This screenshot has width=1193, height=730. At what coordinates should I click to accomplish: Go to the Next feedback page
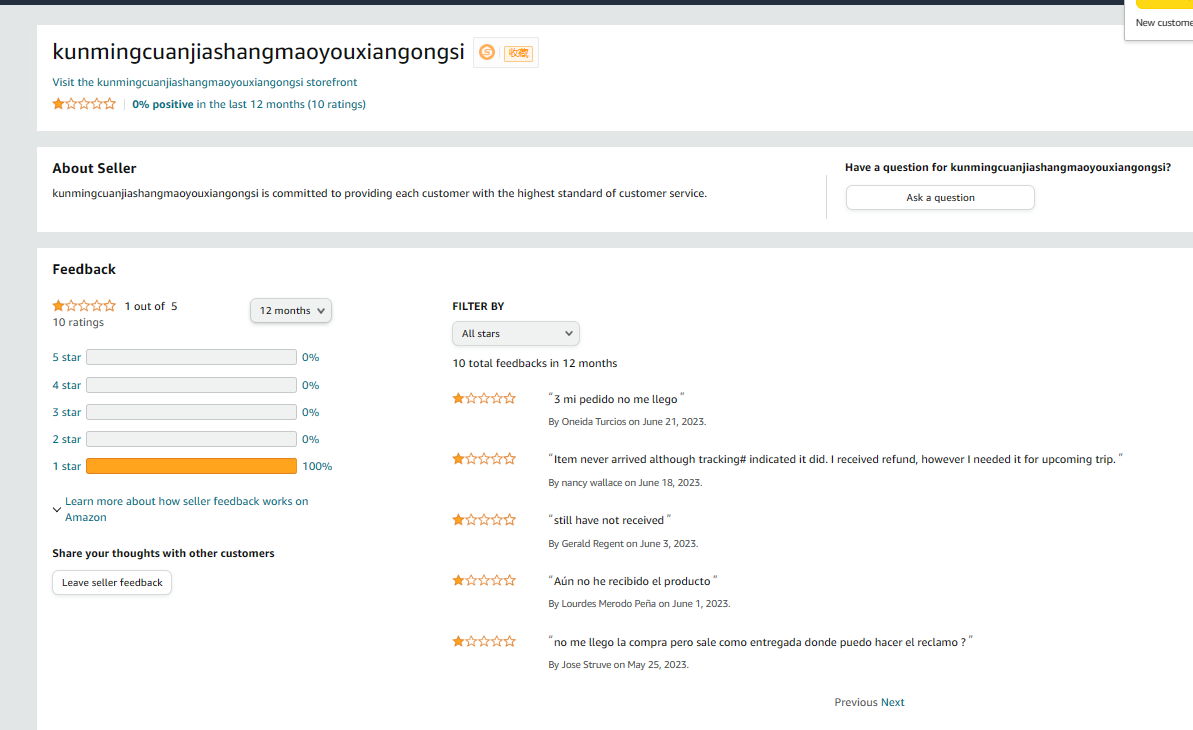tap(892, 702)
